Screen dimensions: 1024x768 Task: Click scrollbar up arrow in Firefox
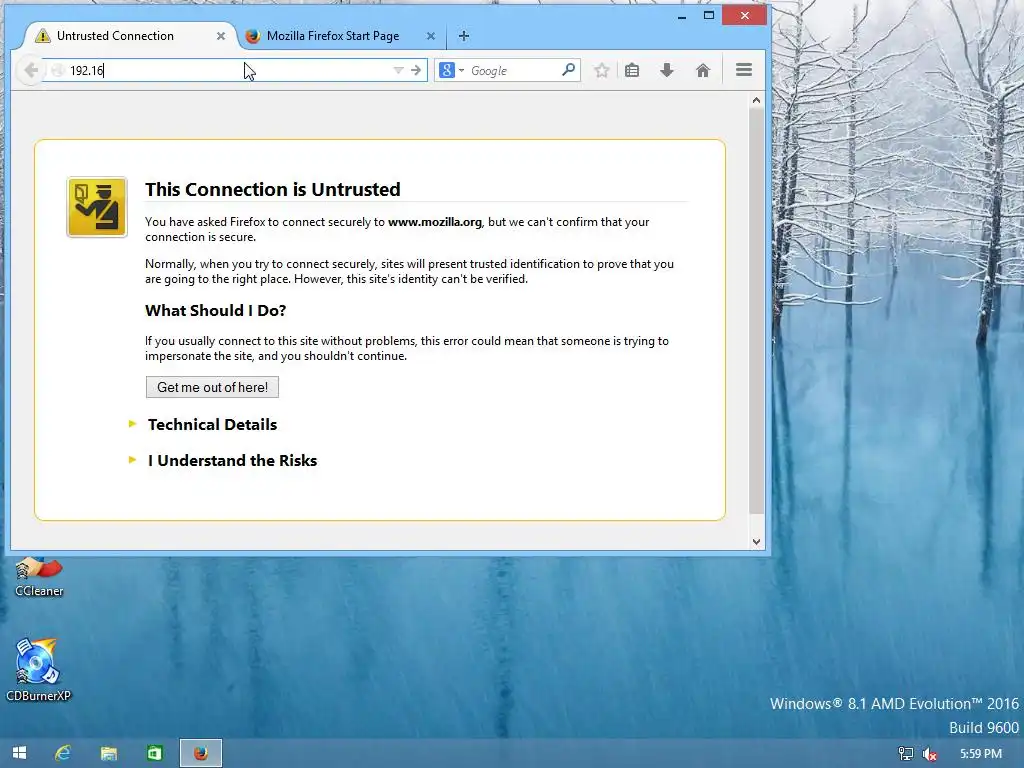click(756, 100)
